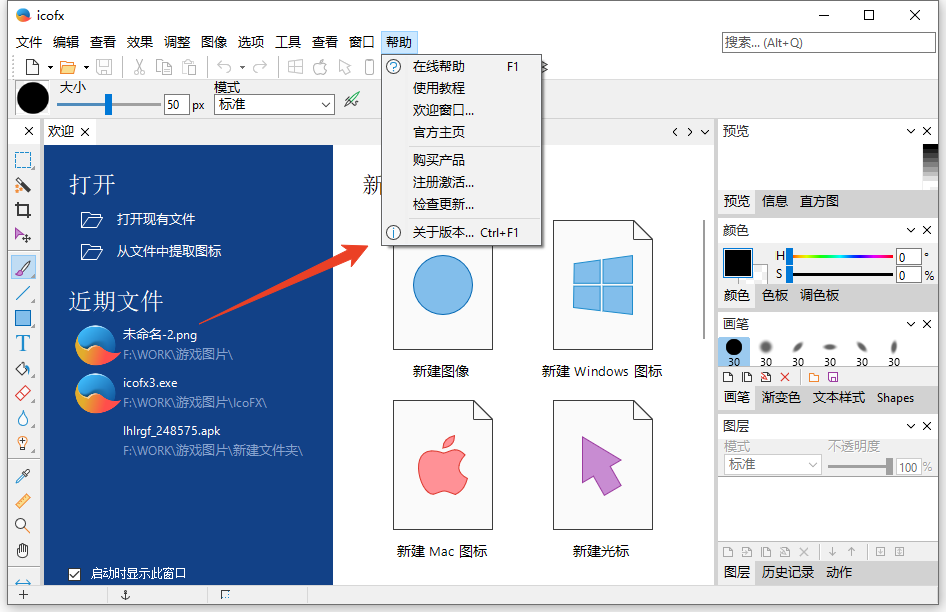Collapse the 颜色 panel with its chevron
Screen dimensions: 946x612
909,230
